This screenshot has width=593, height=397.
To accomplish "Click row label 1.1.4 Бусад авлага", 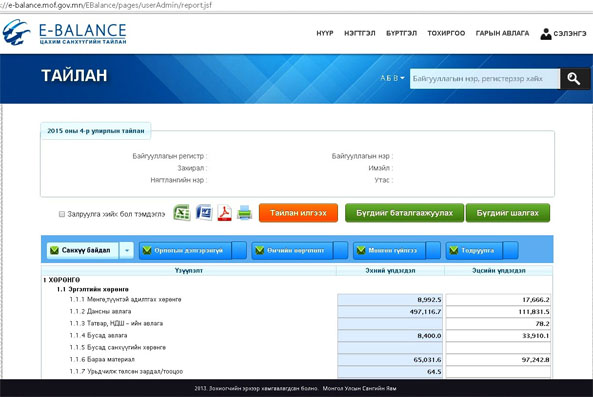I will coord(98,335).
